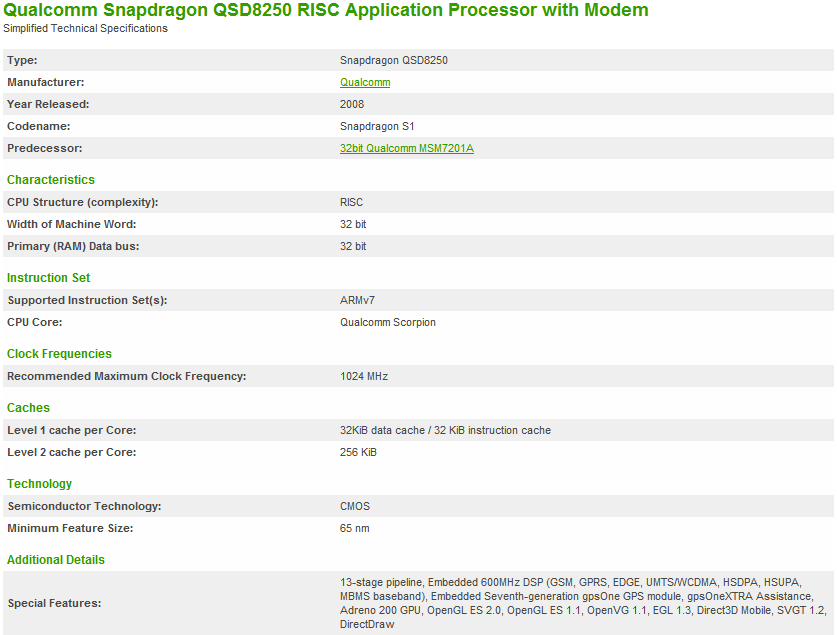Select the Qualcomm Scorpion value
This screenshot has width=837, height=635.
pyautogui.click(x=388, y=322)
